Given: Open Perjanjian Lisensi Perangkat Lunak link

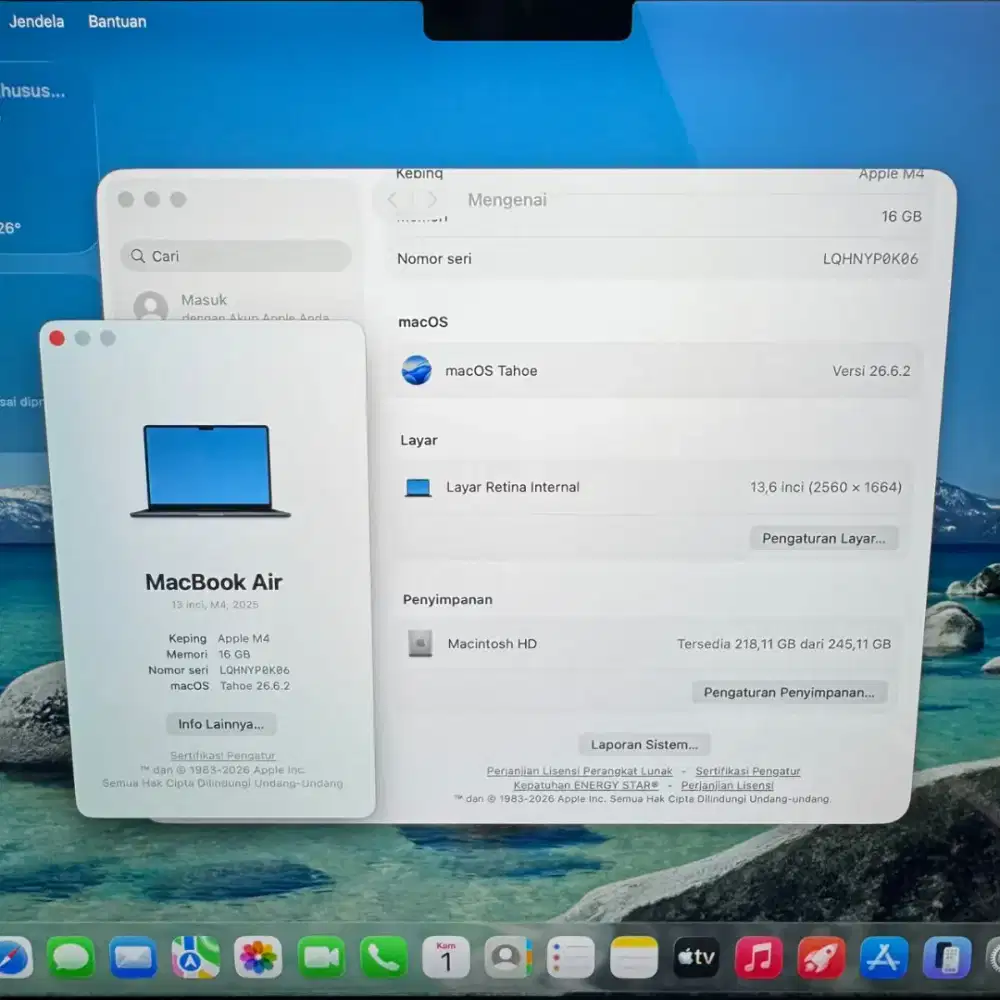Looking at the screenshot, I should coord(579,771).
